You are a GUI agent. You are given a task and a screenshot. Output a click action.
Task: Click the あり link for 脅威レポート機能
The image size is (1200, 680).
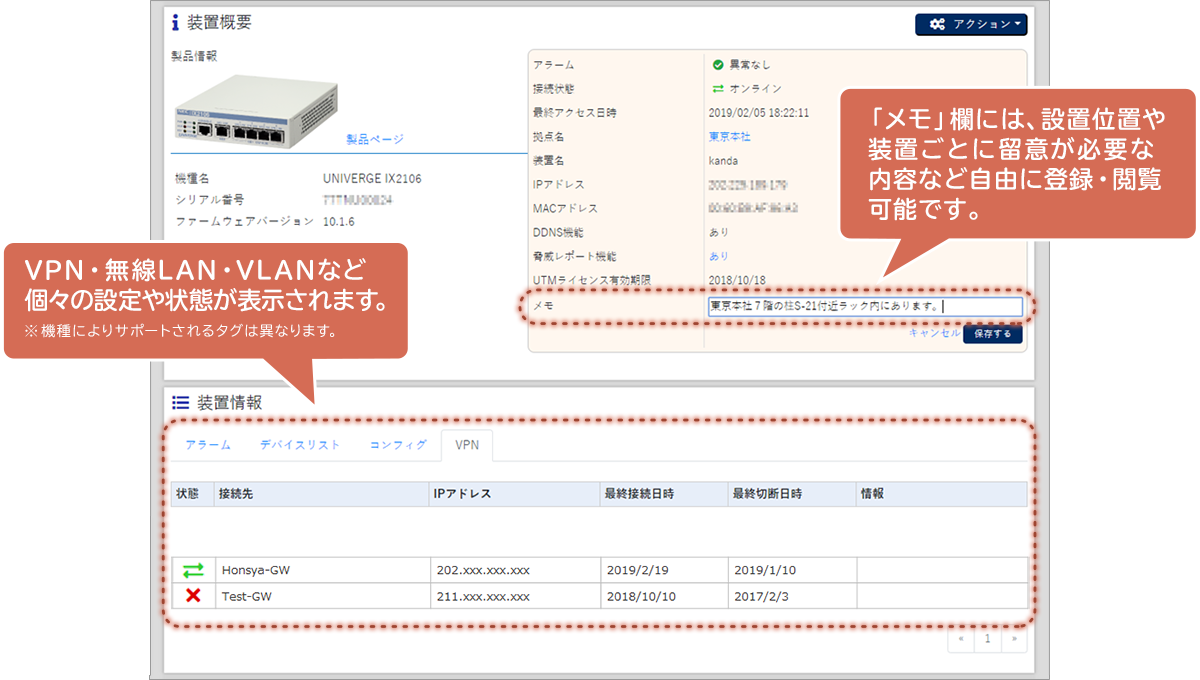(719, 256)
